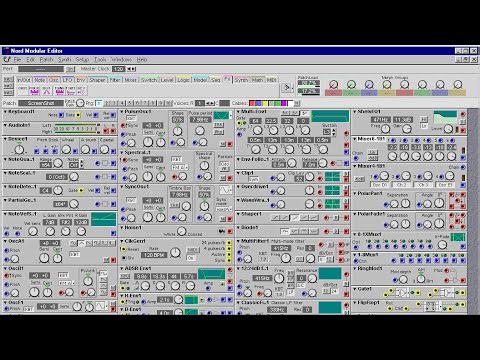Viewport: 480px width, 360px height.
Task: Mute SyncOsc1 with its M button
Action: click(223, 219)
